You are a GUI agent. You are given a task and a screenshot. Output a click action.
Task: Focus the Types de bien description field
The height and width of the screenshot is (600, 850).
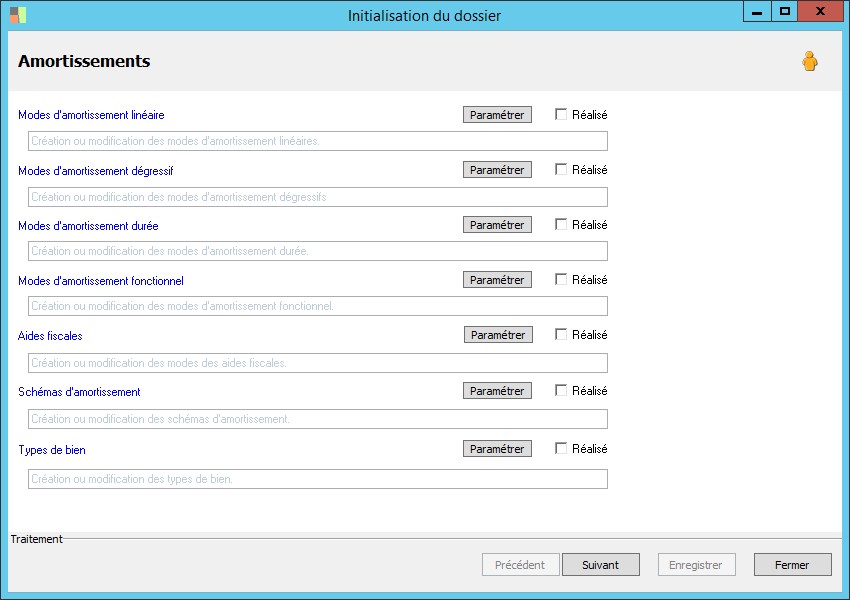318,479
